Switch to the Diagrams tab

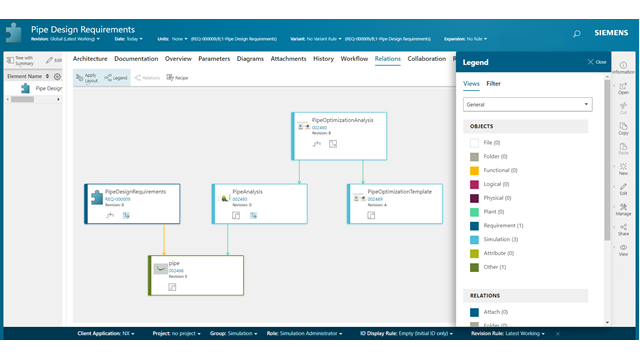[250, 59]
